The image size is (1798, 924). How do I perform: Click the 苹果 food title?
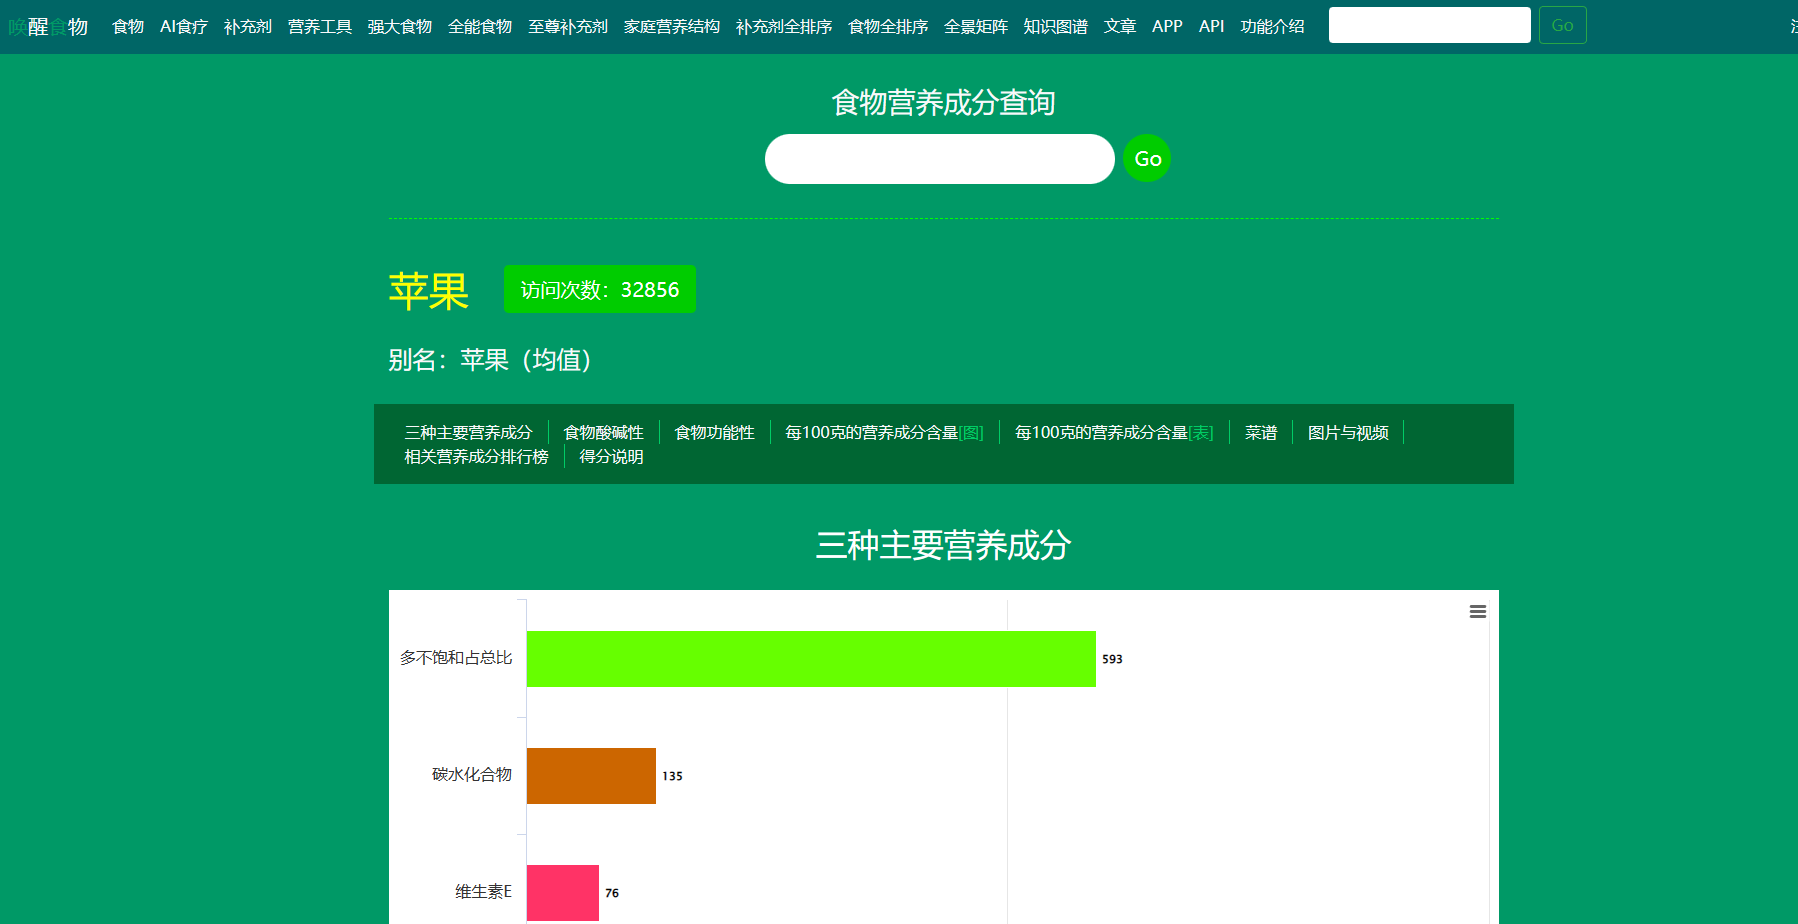pyautogui.click(x=428, y=291)
